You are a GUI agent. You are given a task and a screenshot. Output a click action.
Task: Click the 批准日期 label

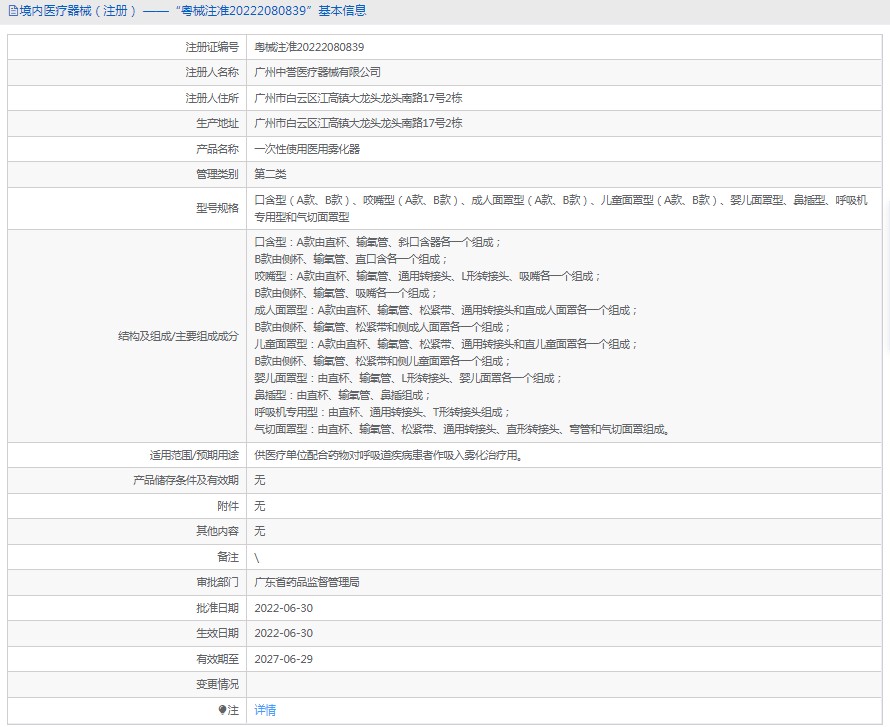[x=217, y=608]
